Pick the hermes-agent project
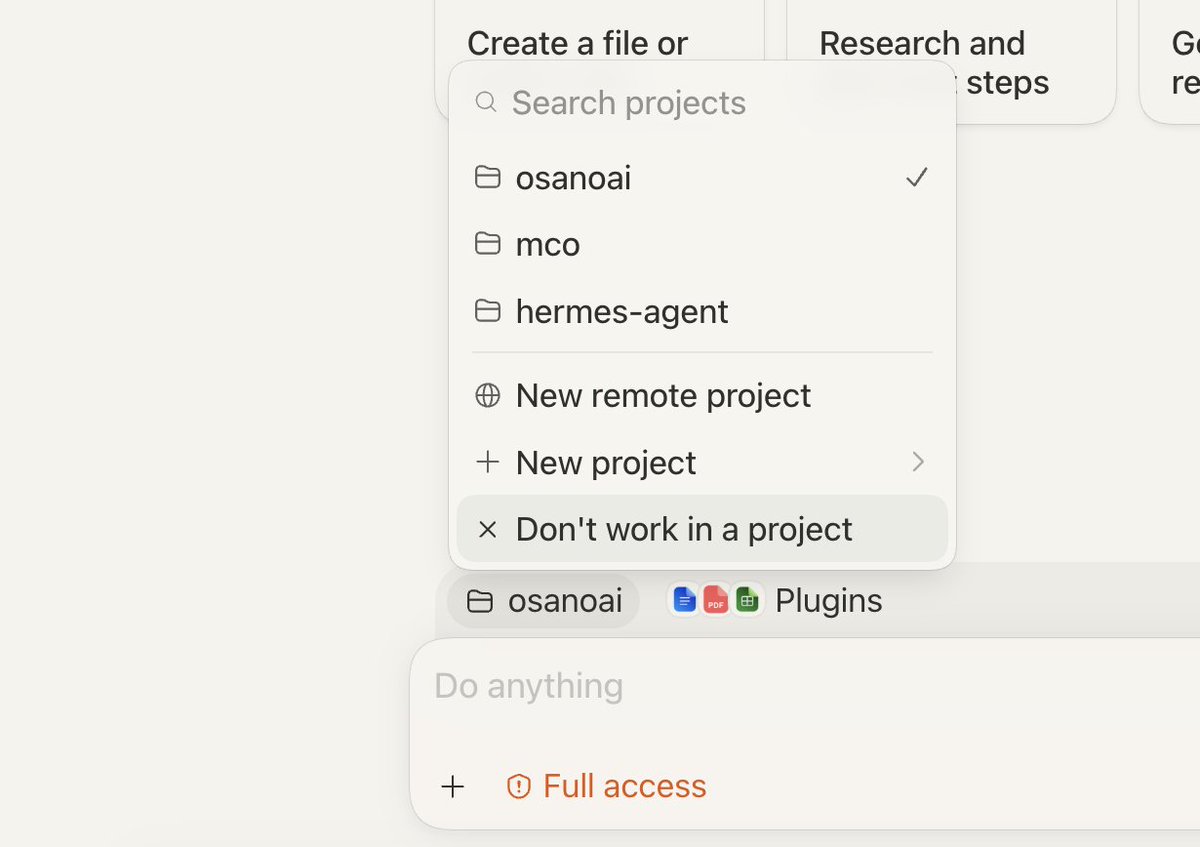Screen dimensions: 1200x847 (702, 311)
